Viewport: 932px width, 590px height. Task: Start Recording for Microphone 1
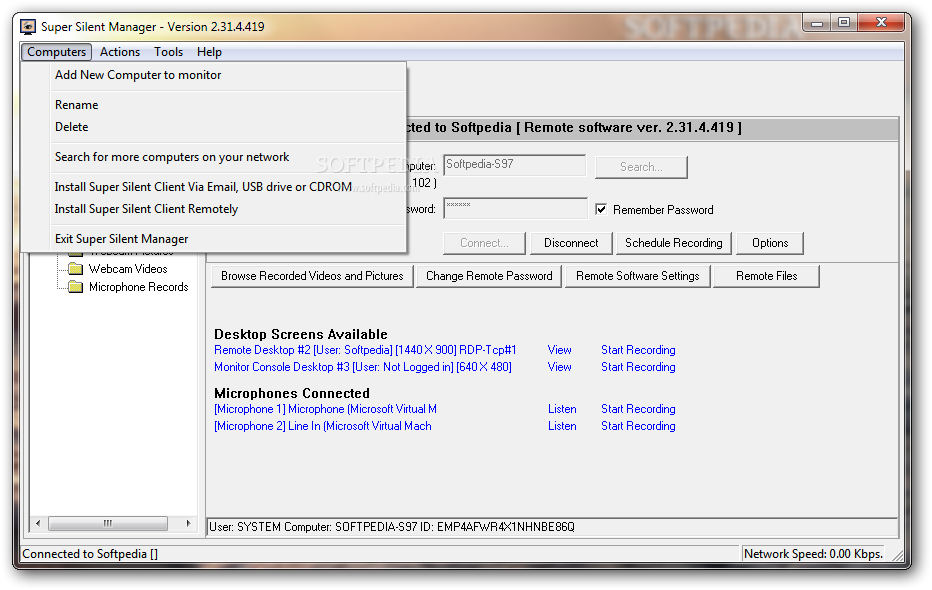point(638,409)
